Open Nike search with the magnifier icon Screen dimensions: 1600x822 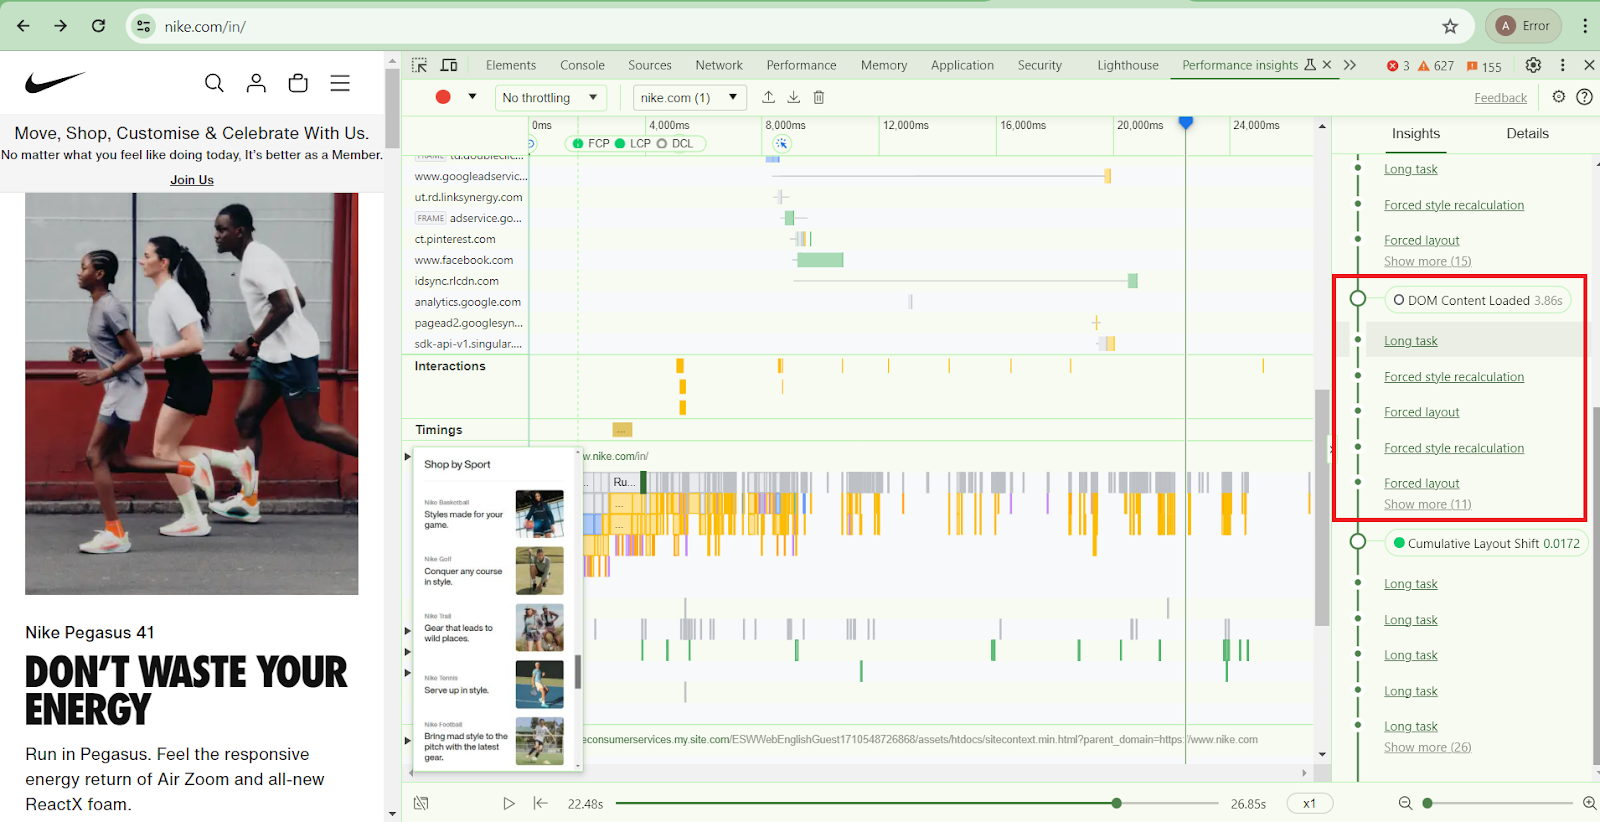pos(214,83)
